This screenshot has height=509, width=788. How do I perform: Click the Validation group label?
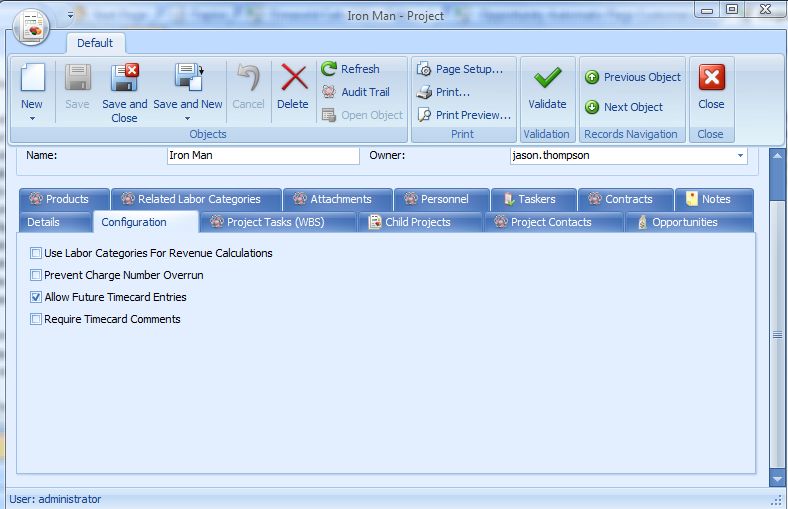(x=546, y=134)
